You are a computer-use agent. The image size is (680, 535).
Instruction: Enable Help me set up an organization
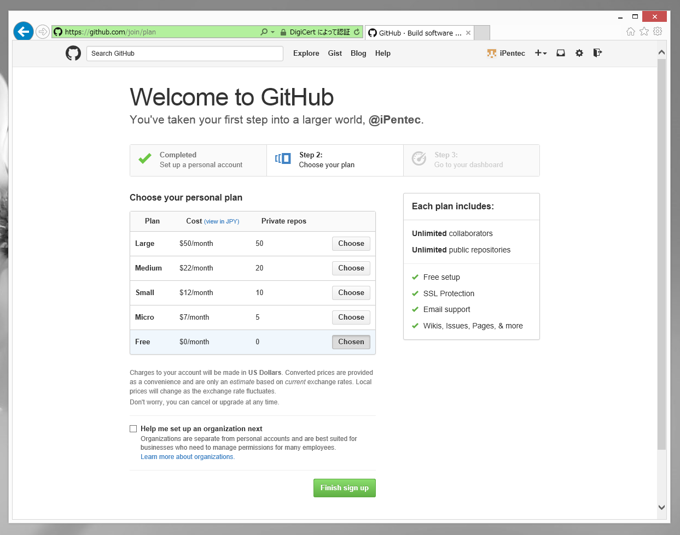point(133,429)
